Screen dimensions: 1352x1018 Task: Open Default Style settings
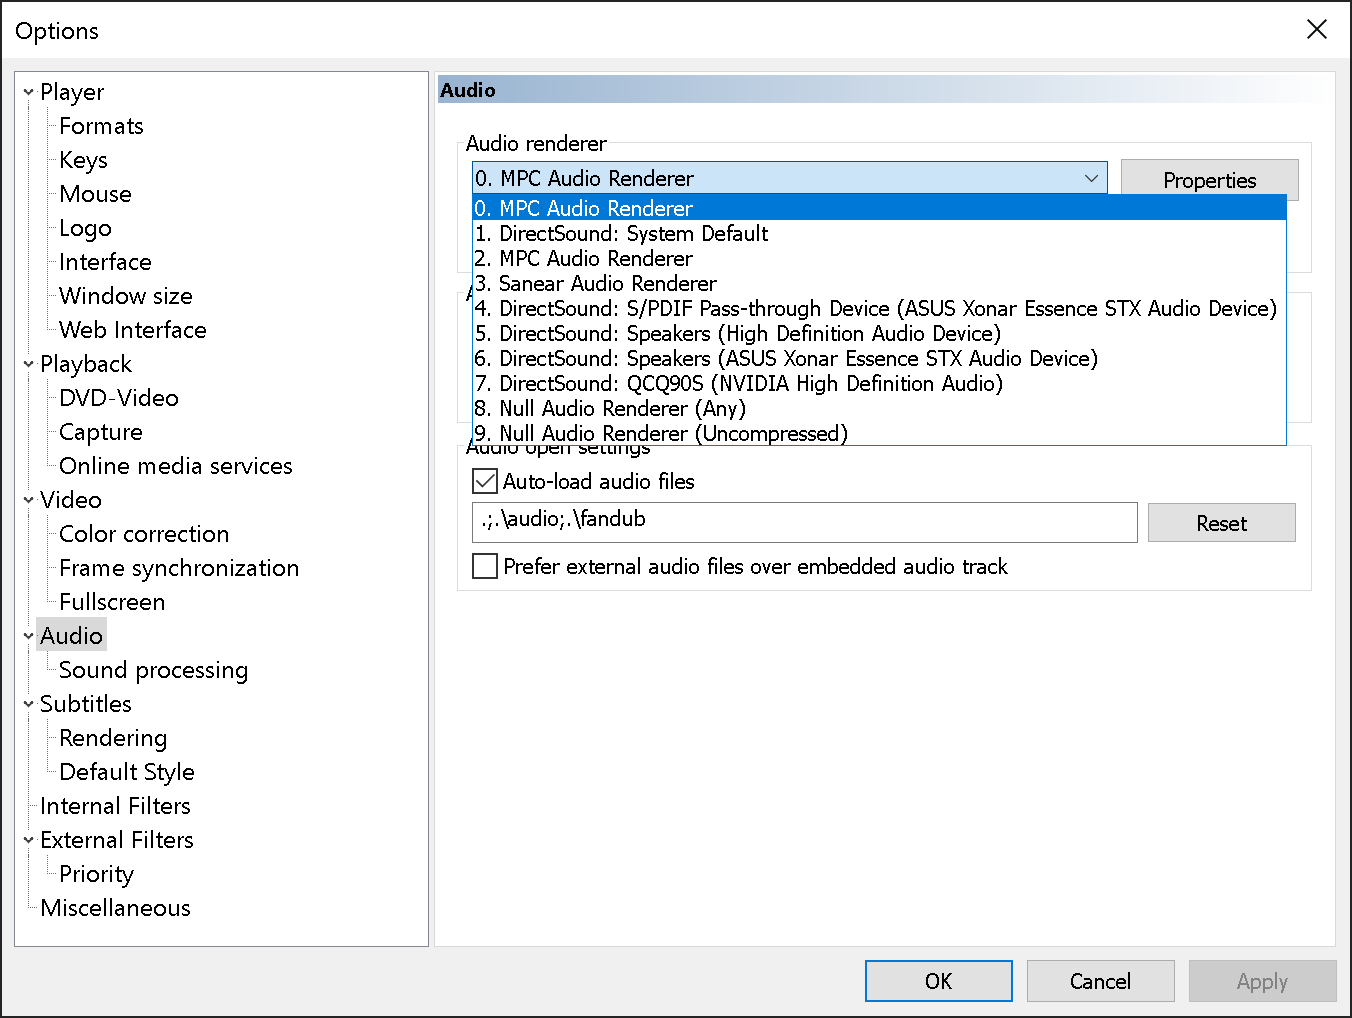[x=127, y=772]
